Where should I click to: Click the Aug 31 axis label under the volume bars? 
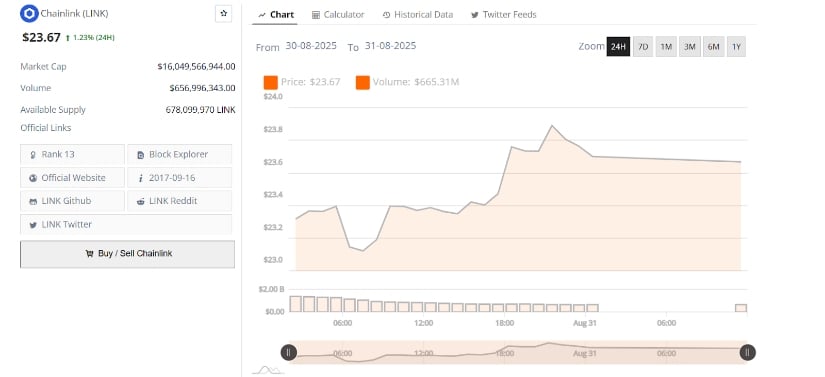585,323
